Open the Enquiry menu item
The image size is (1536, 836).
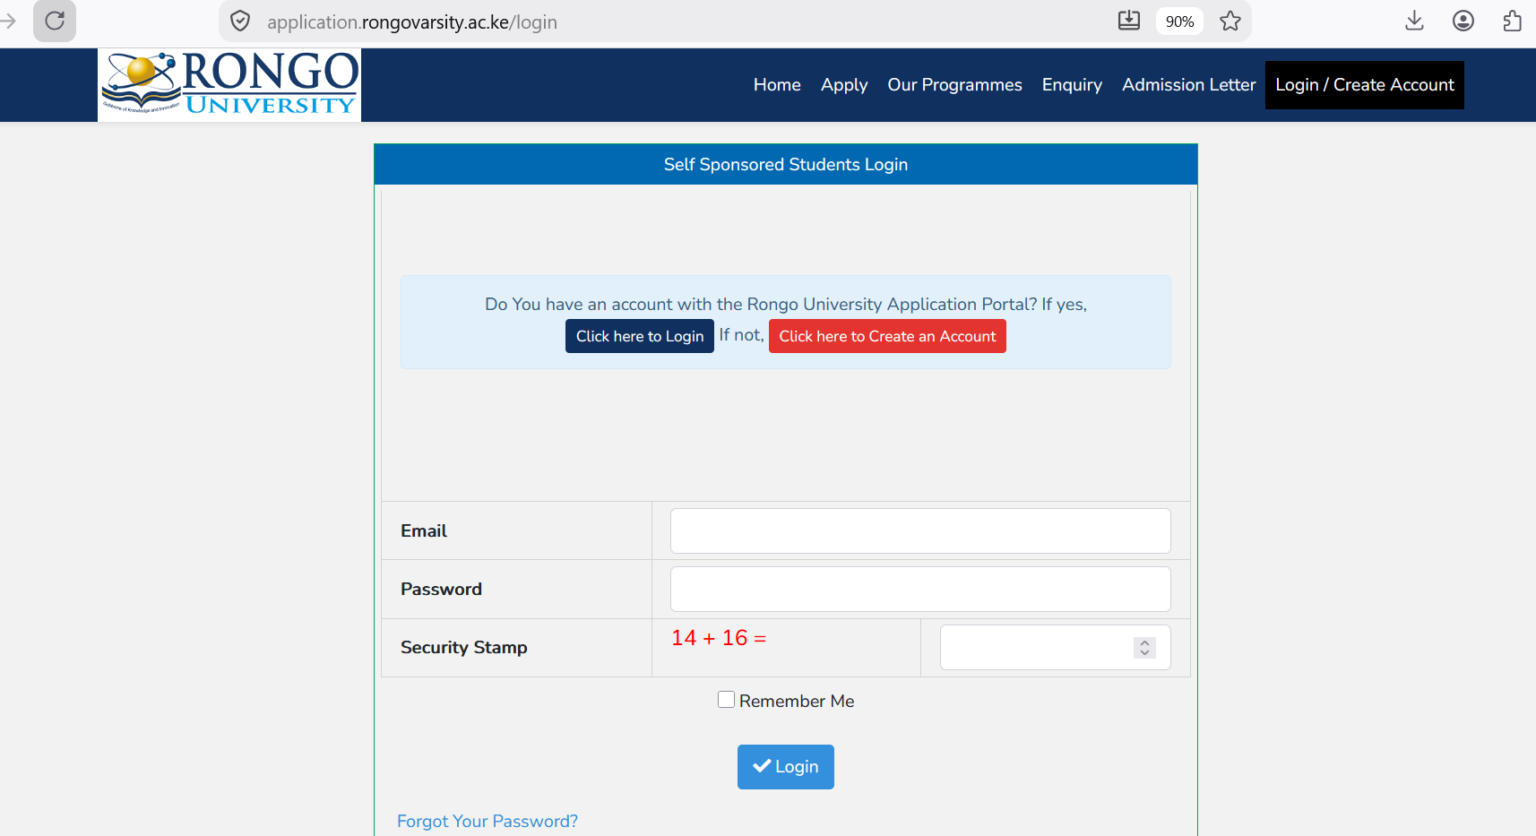(x=1072, y=85)
